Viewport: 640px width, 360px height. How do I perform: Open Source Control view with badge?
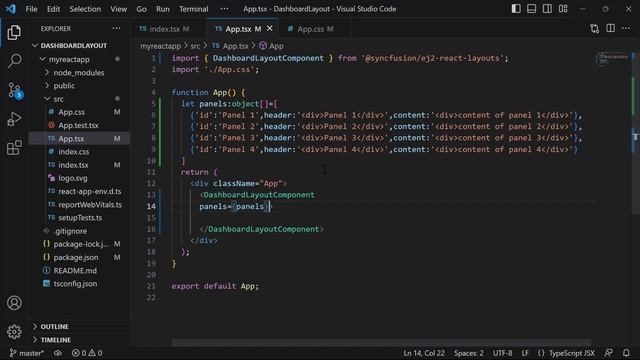[15, 90]
